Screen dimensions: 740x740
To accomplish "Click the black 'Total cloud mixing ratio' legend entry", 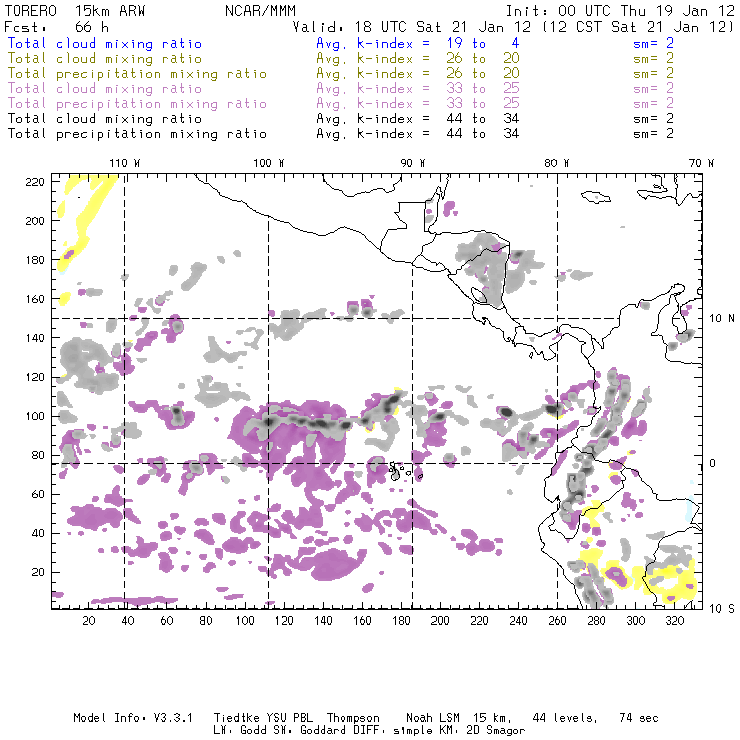I will 105,119.
